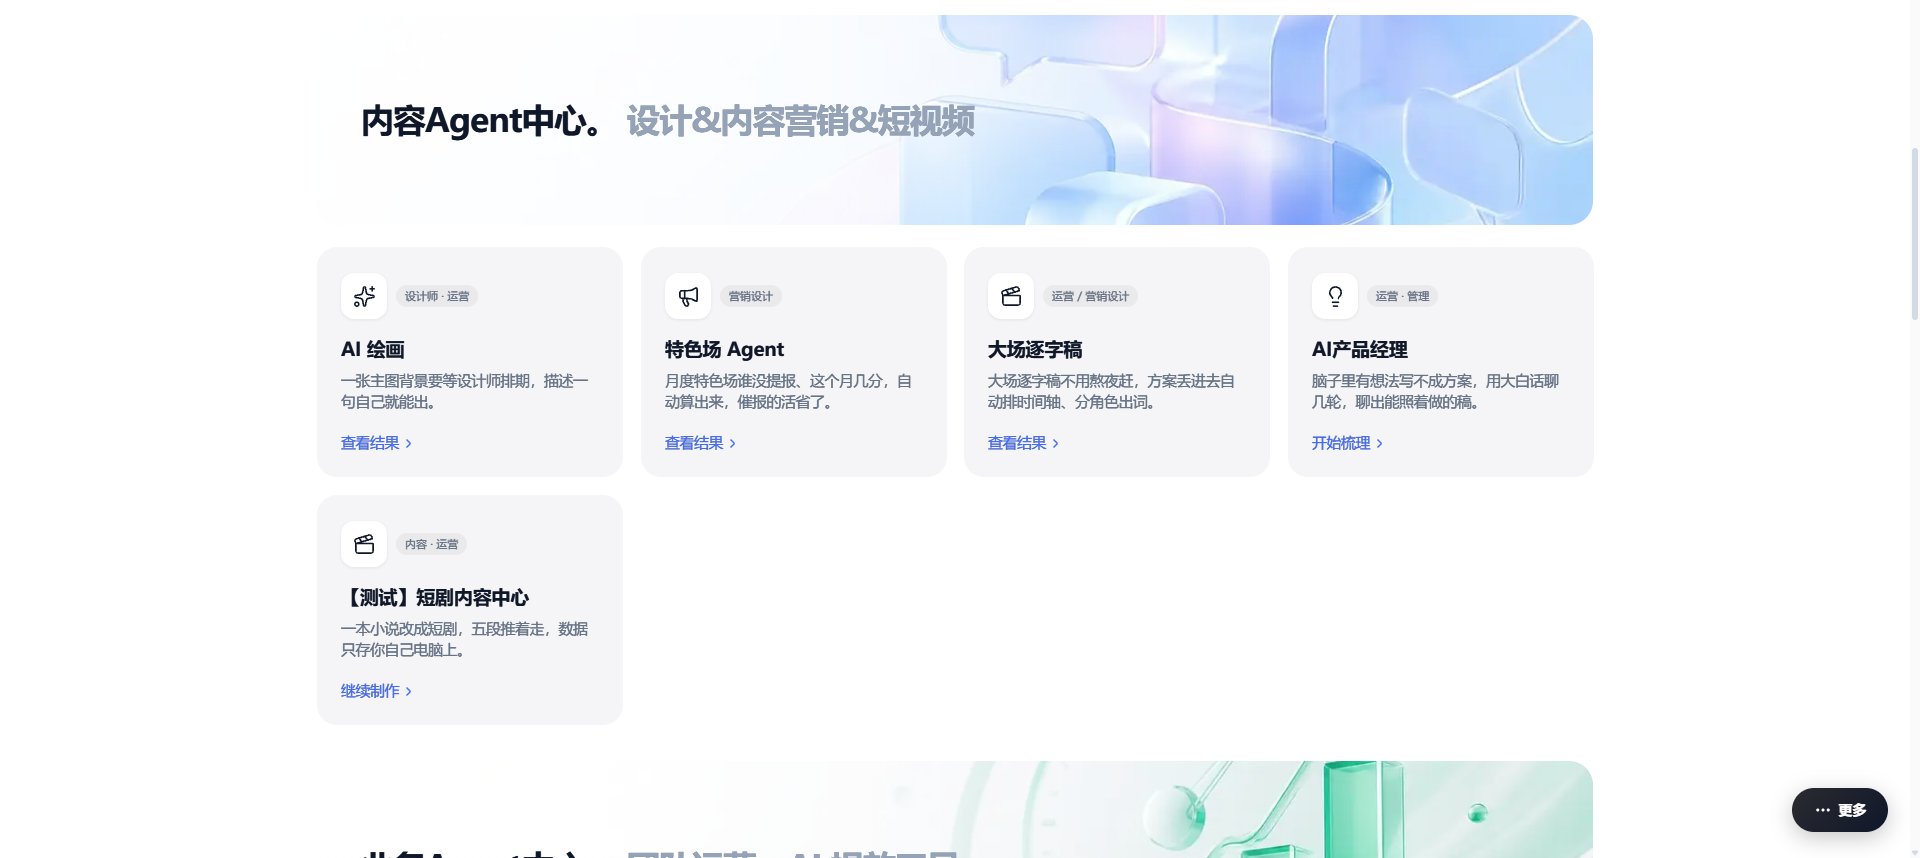
Task: Open 查看结果 link under 特色场 Agent
Action: click(x=700, y=443)
